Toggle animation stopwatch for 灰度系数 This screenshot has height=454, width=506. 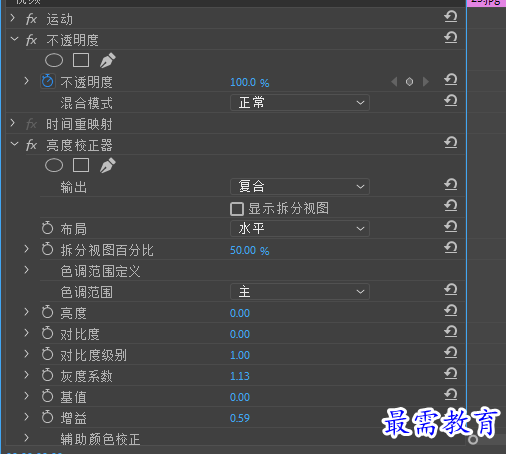point(48,375)
